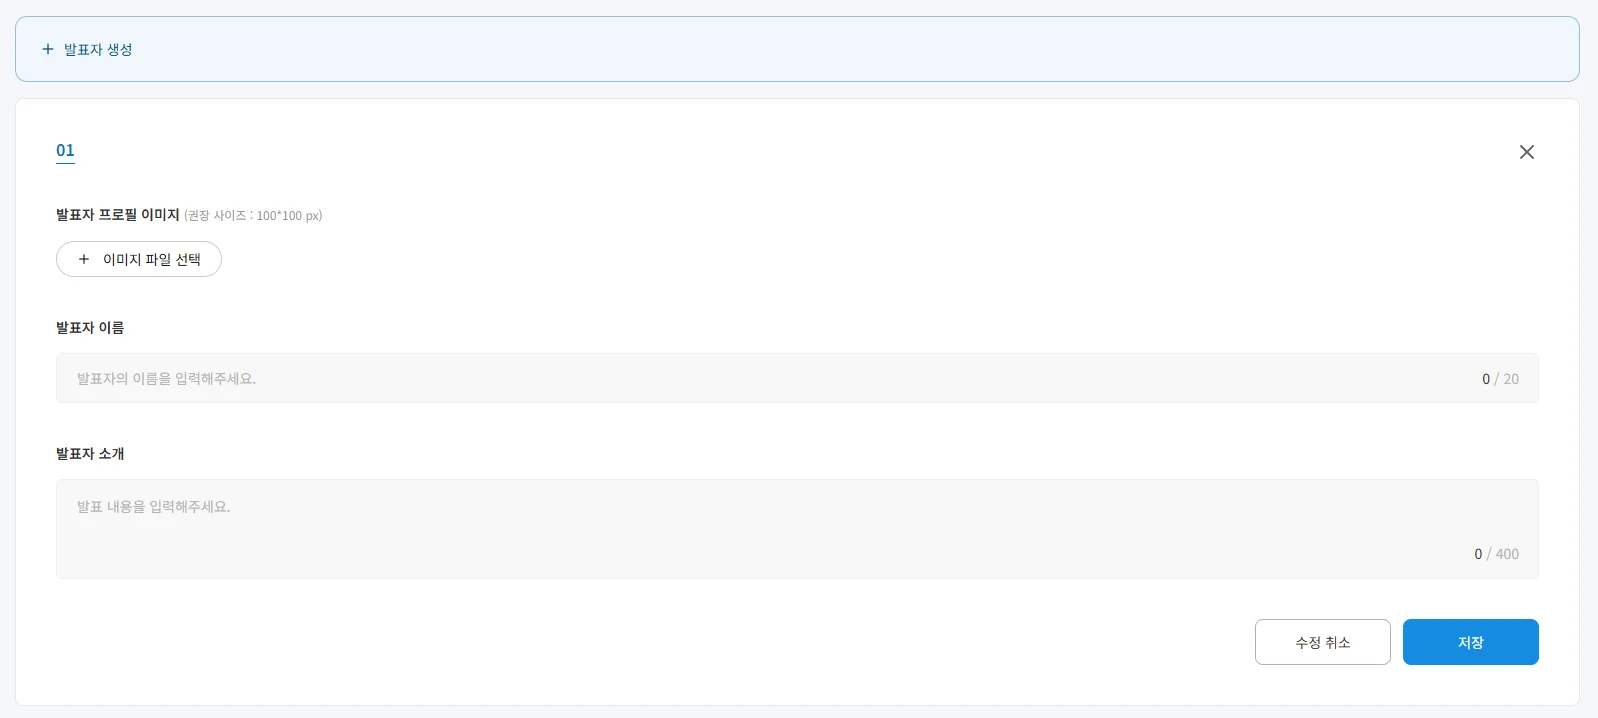Image resolution: width=1598 pixels, height=718 pixels.
Task: Click the 0 / 20 character counter
Action: coord(1500,379)
